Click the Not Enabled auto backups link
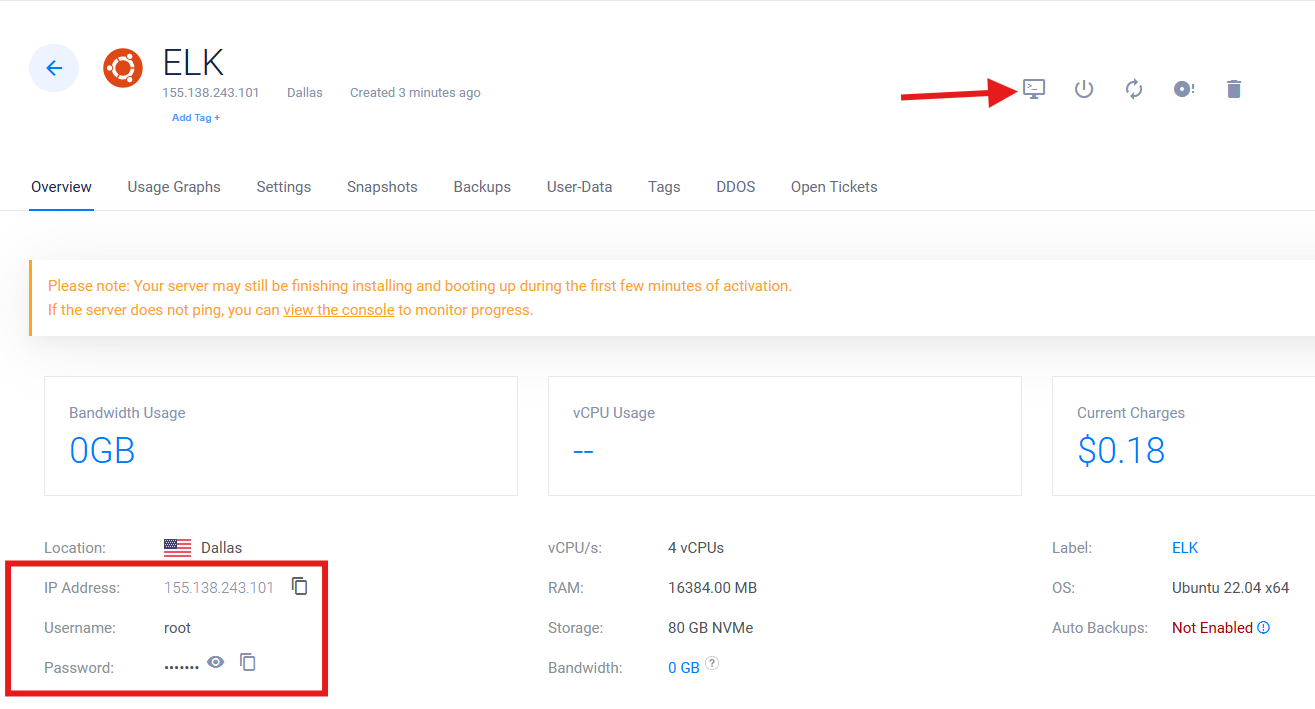The image size is (1315, 709). (x=1212, y=628)
